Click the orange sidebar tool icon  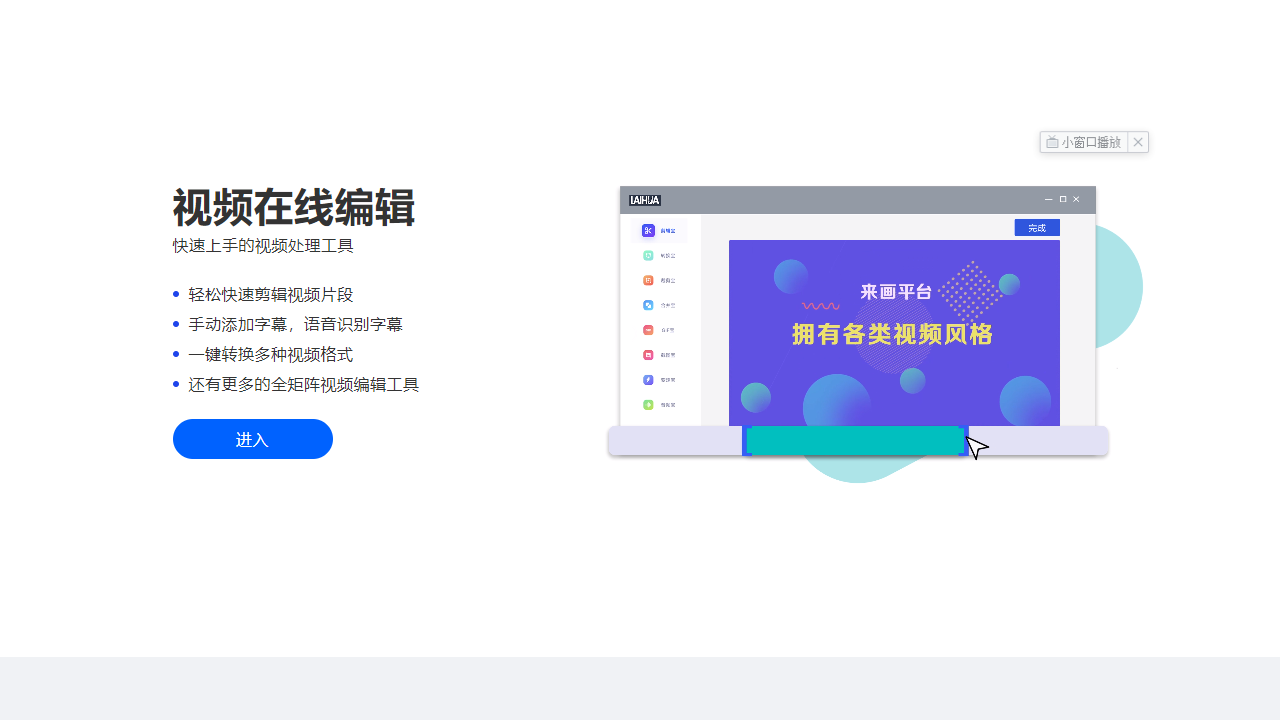648,280
